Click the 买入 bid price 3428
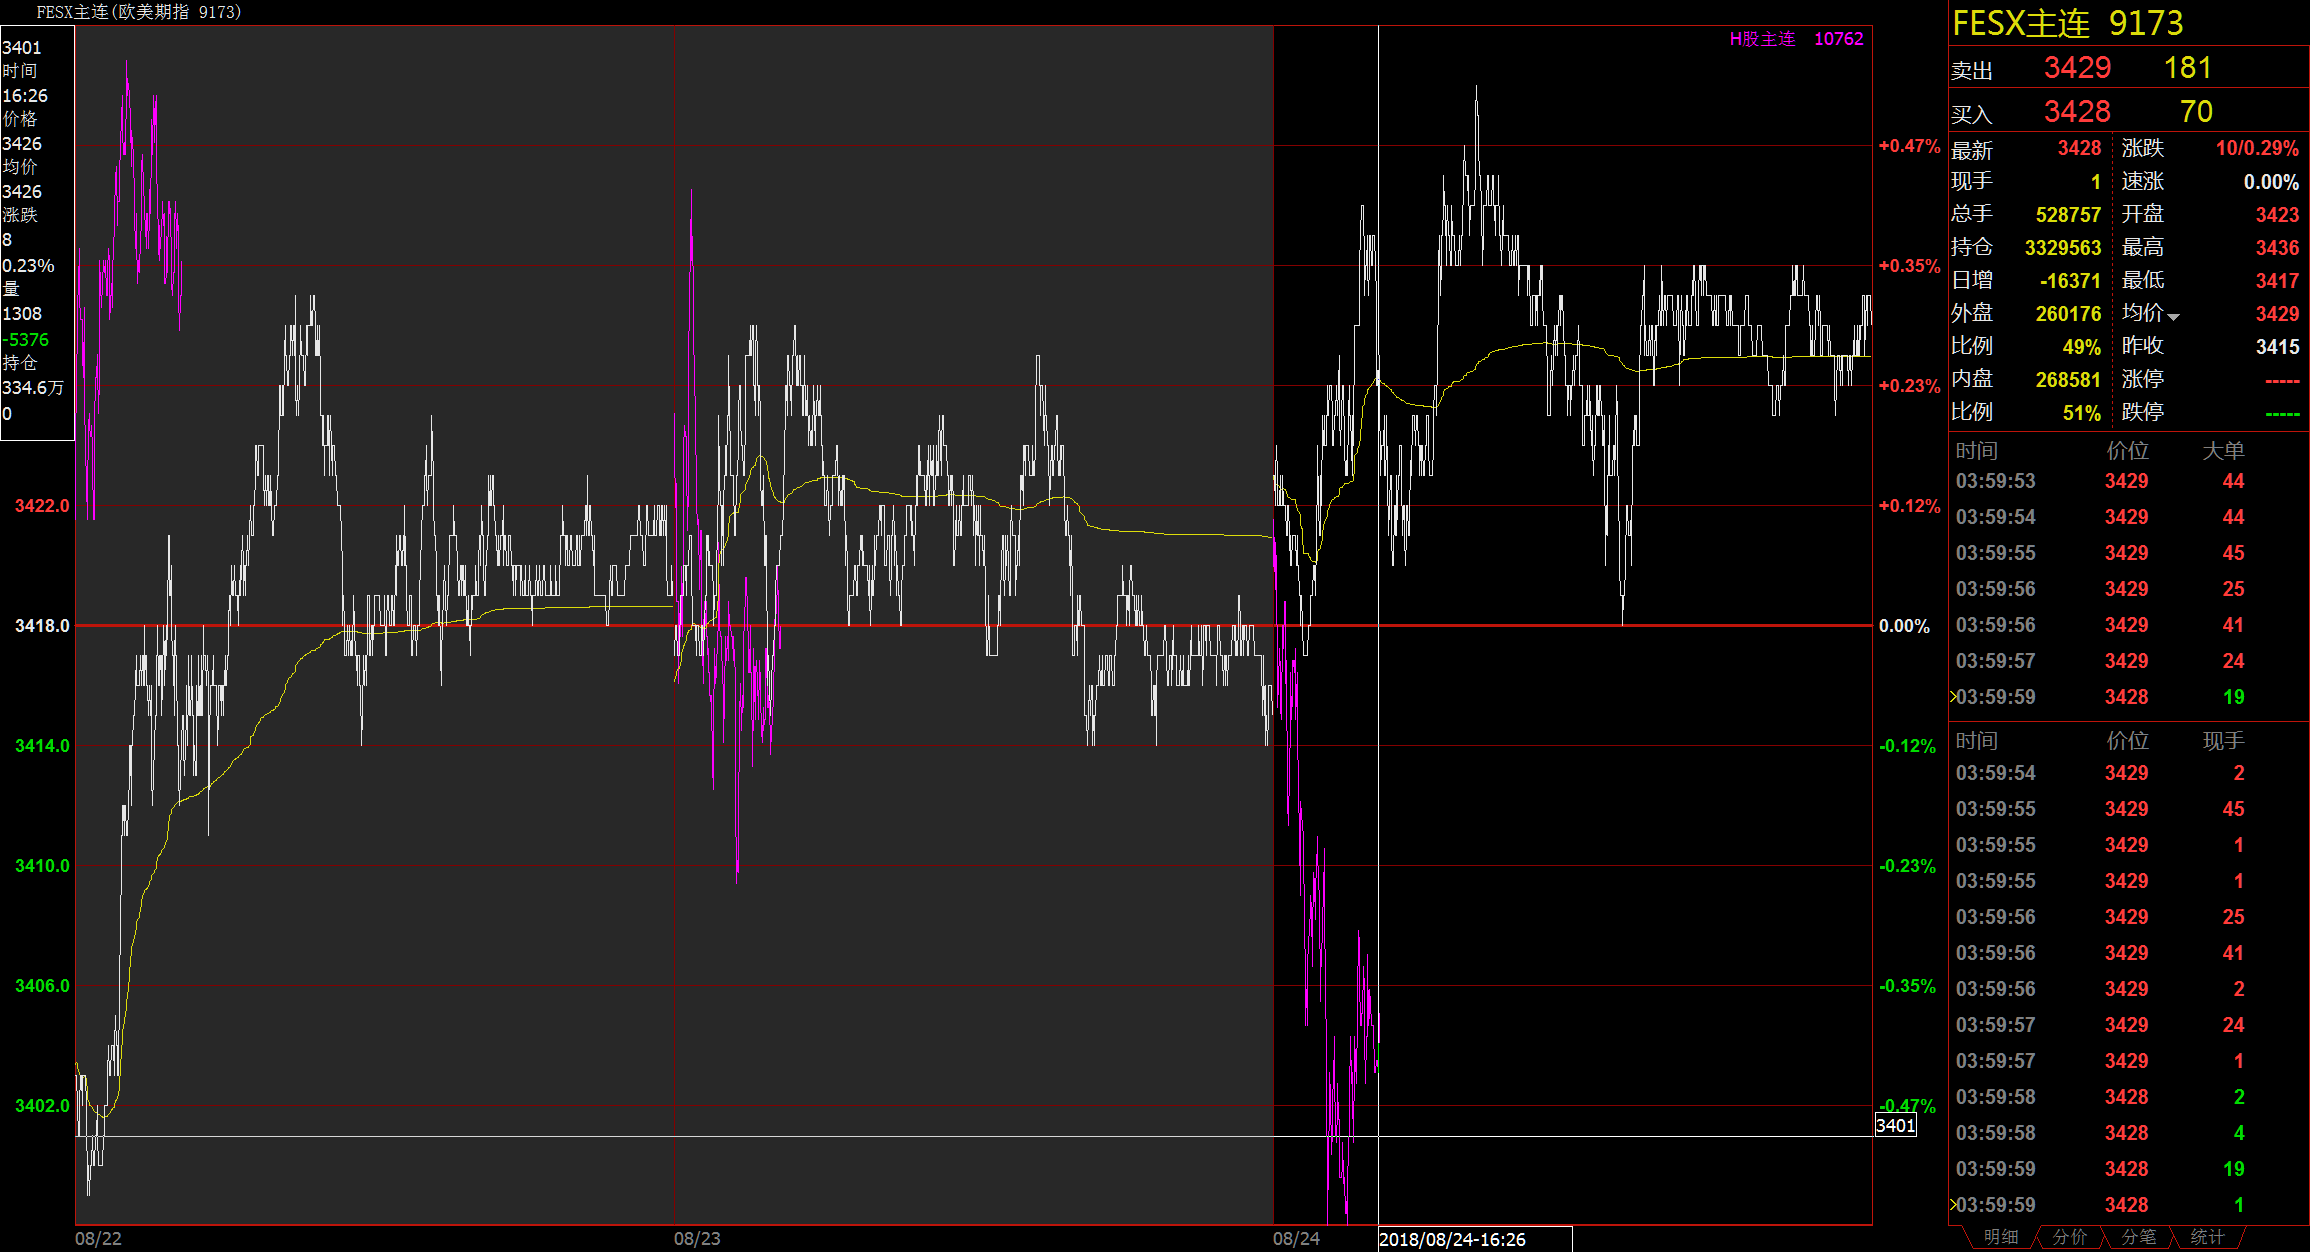The width and height of the screenshot is (2310, 1252). [x=2077, y=112]
